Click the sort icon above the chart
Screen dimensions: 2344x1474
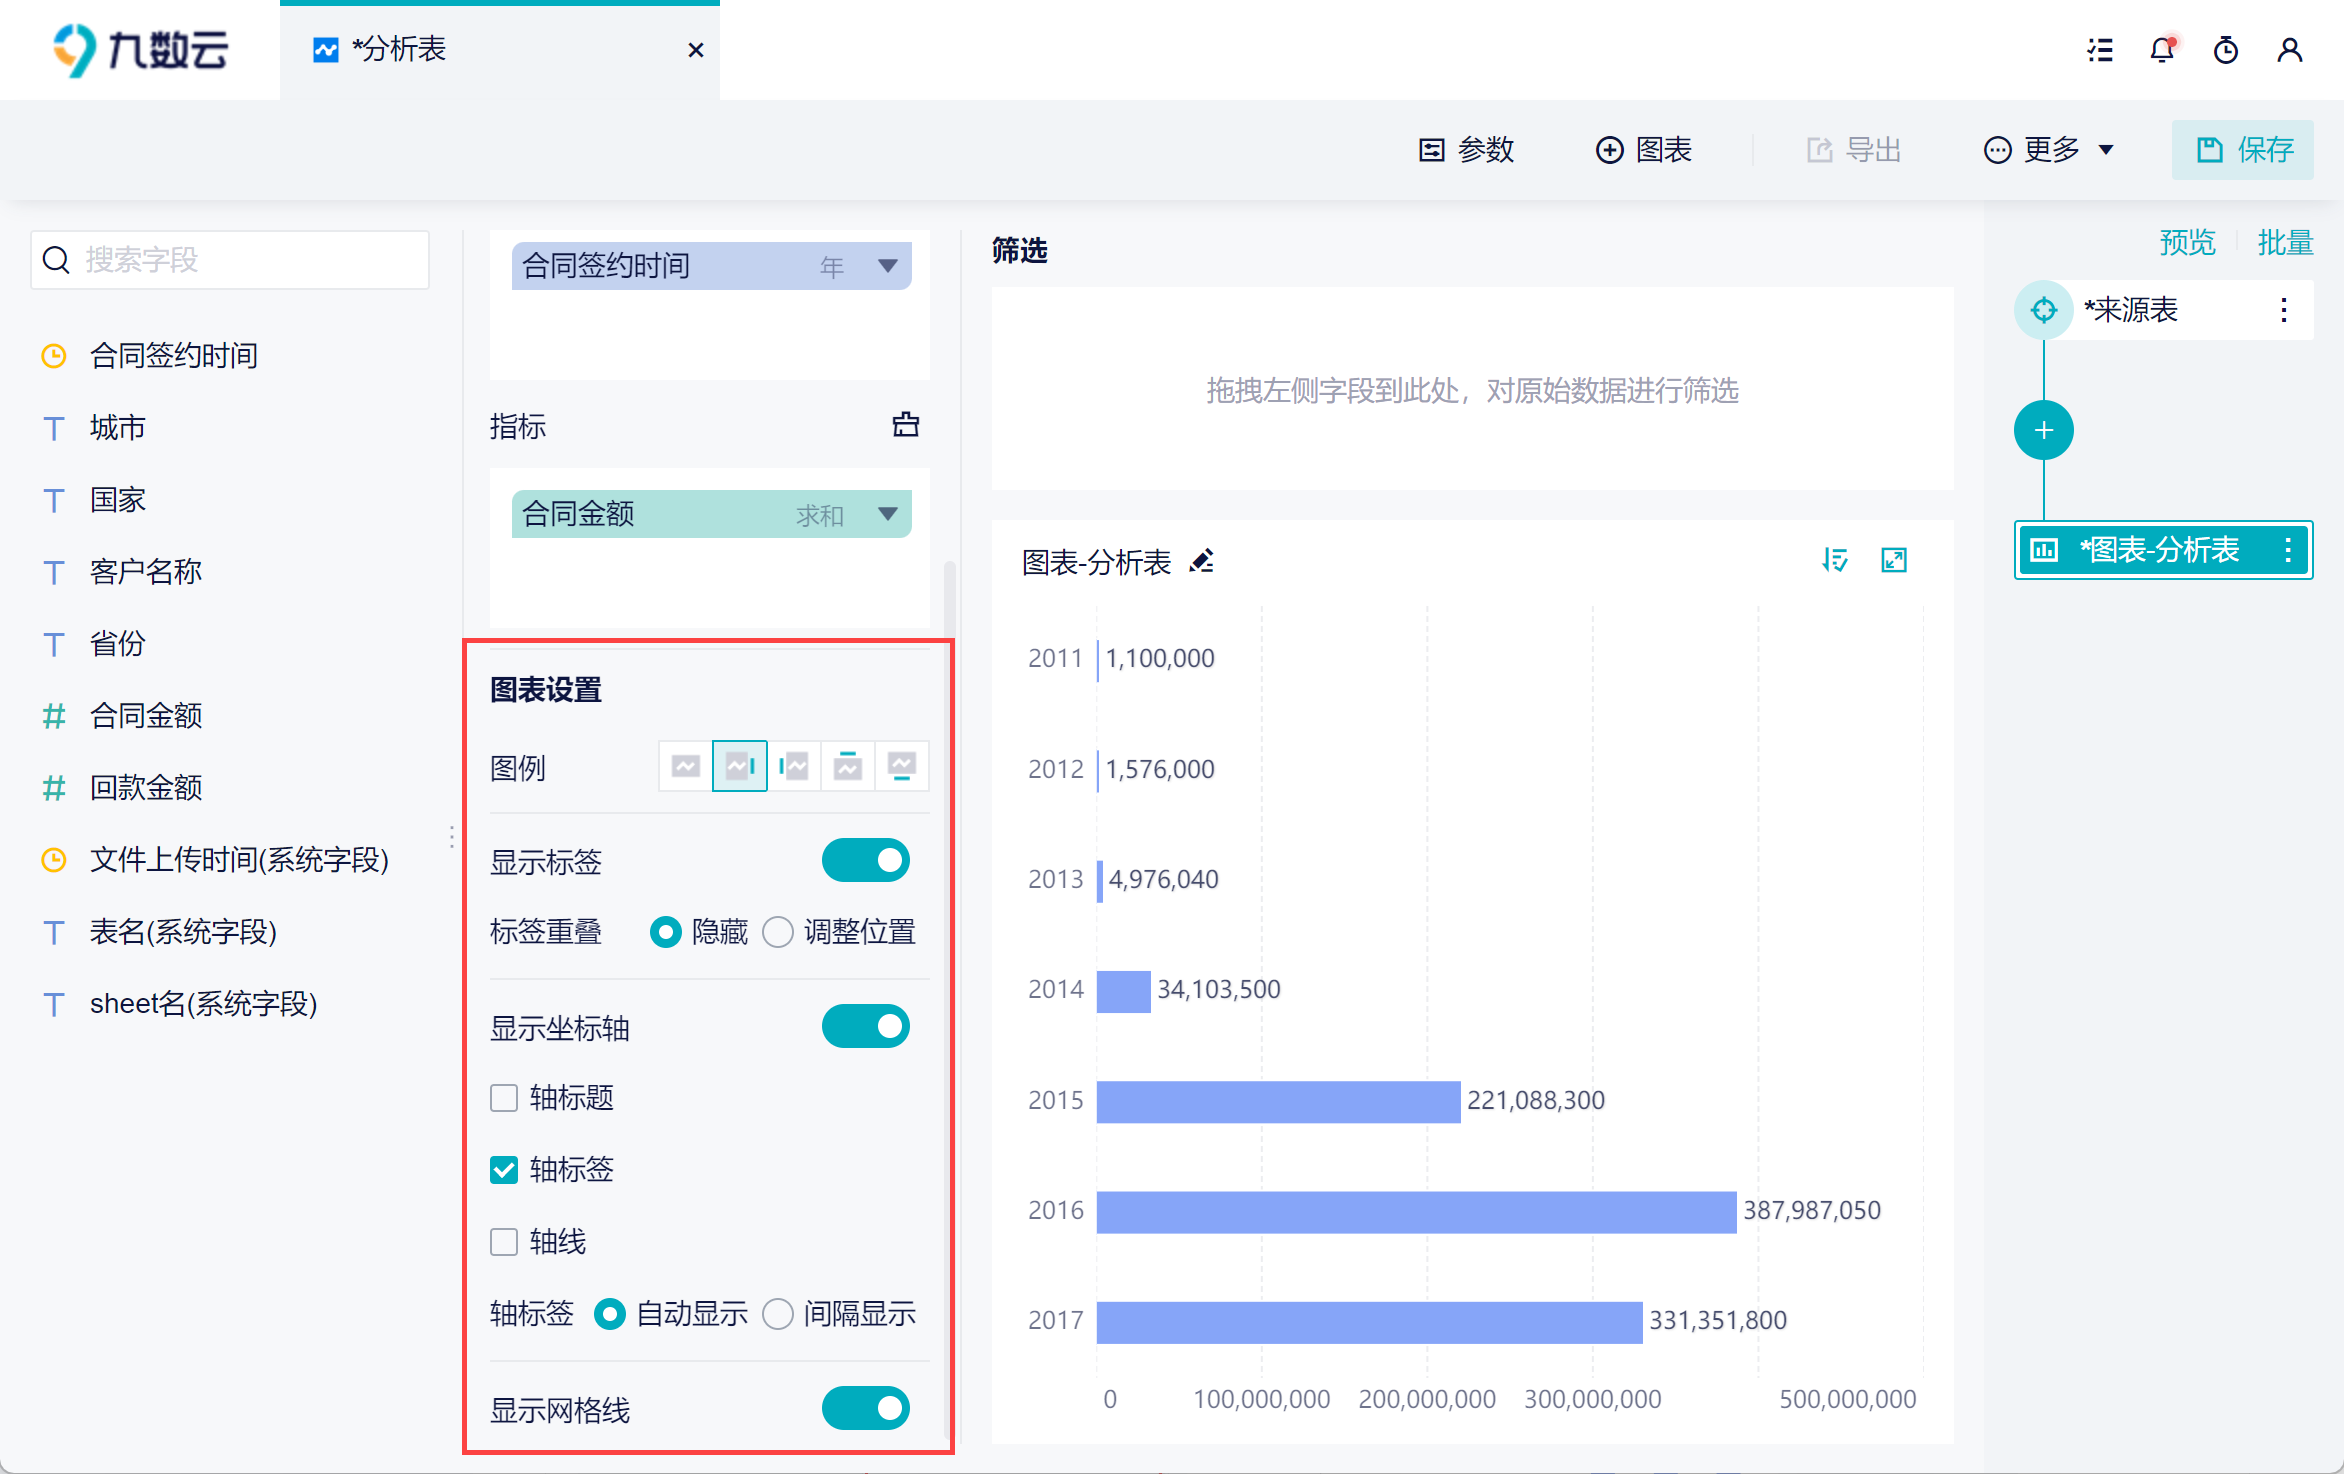(x=1834, y=560)
